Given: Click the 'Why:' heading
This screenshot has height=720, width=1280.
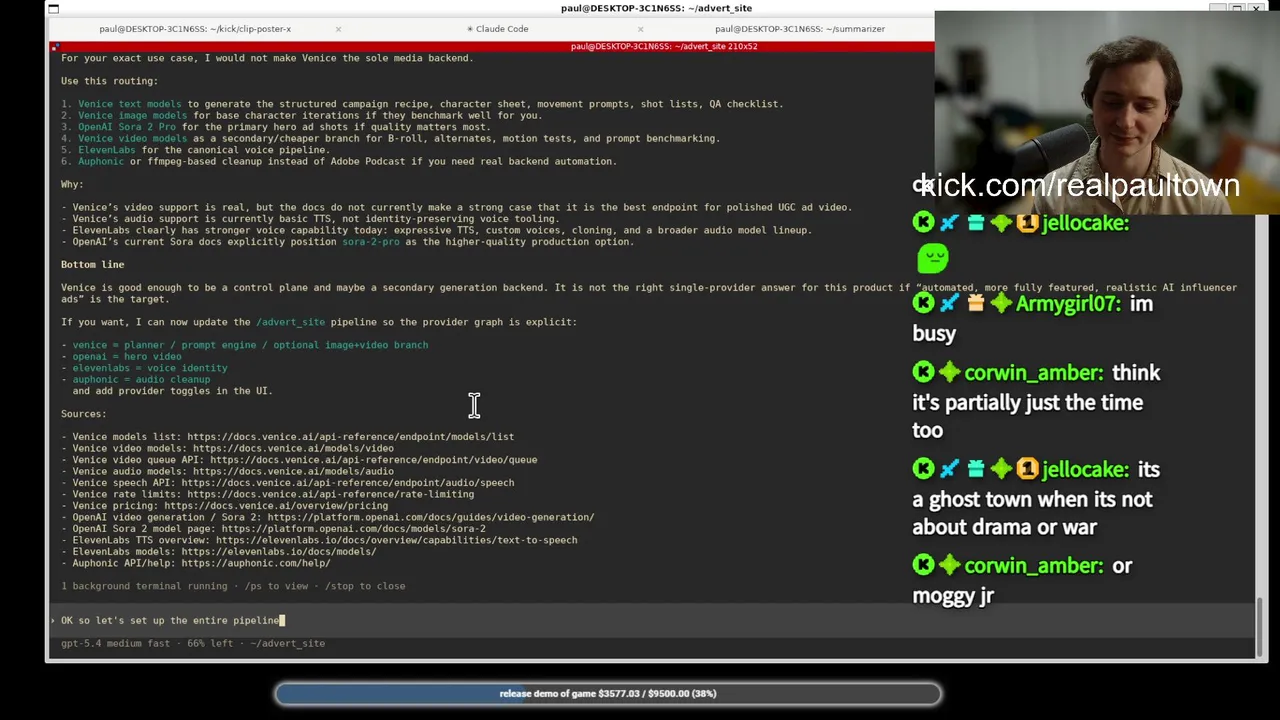Looking at the screenshot, I should 72,184.
